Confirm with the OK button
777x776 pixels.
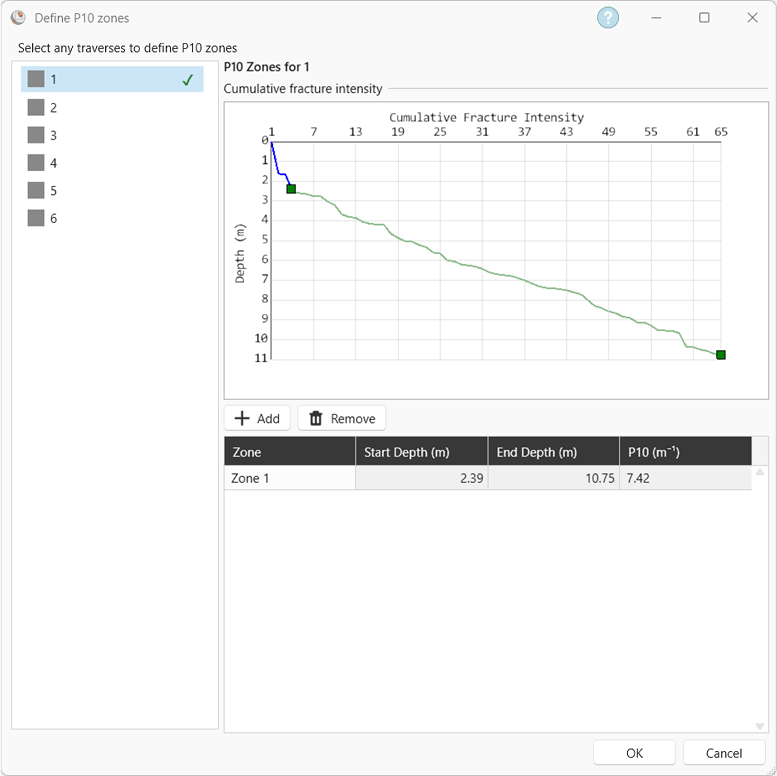[x=634, y=753]
